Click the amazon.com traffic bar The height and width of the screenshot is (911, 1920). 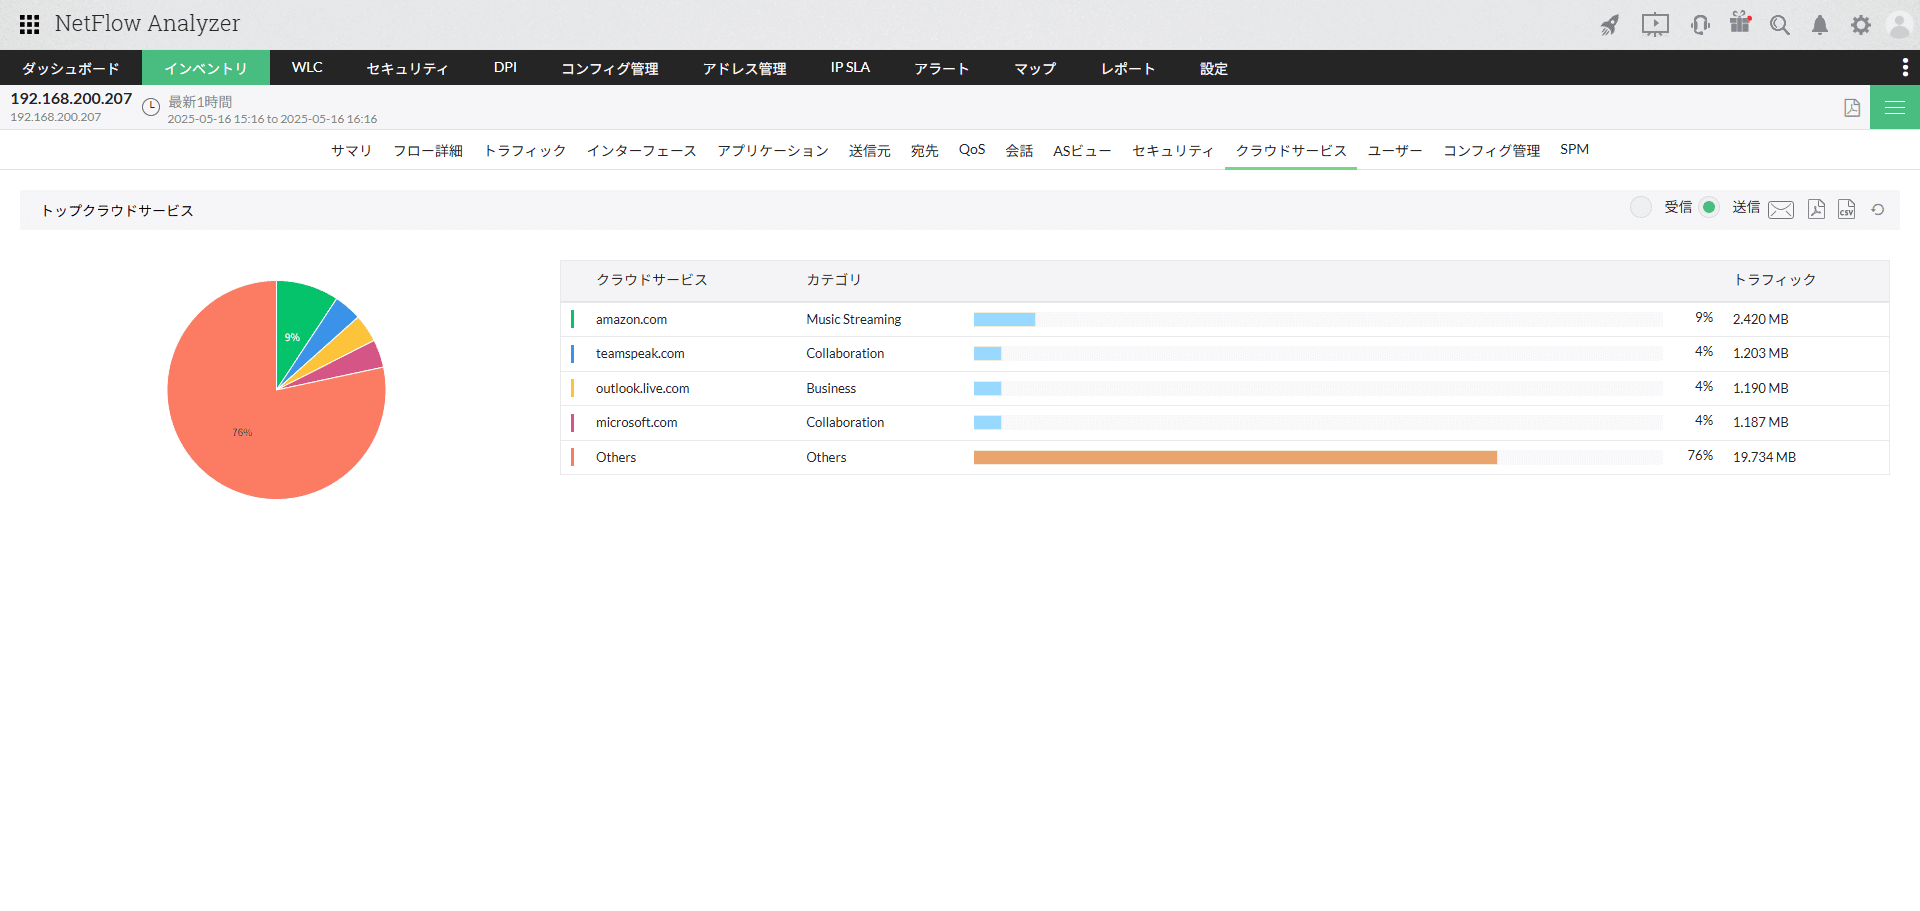coord(1004,319)
